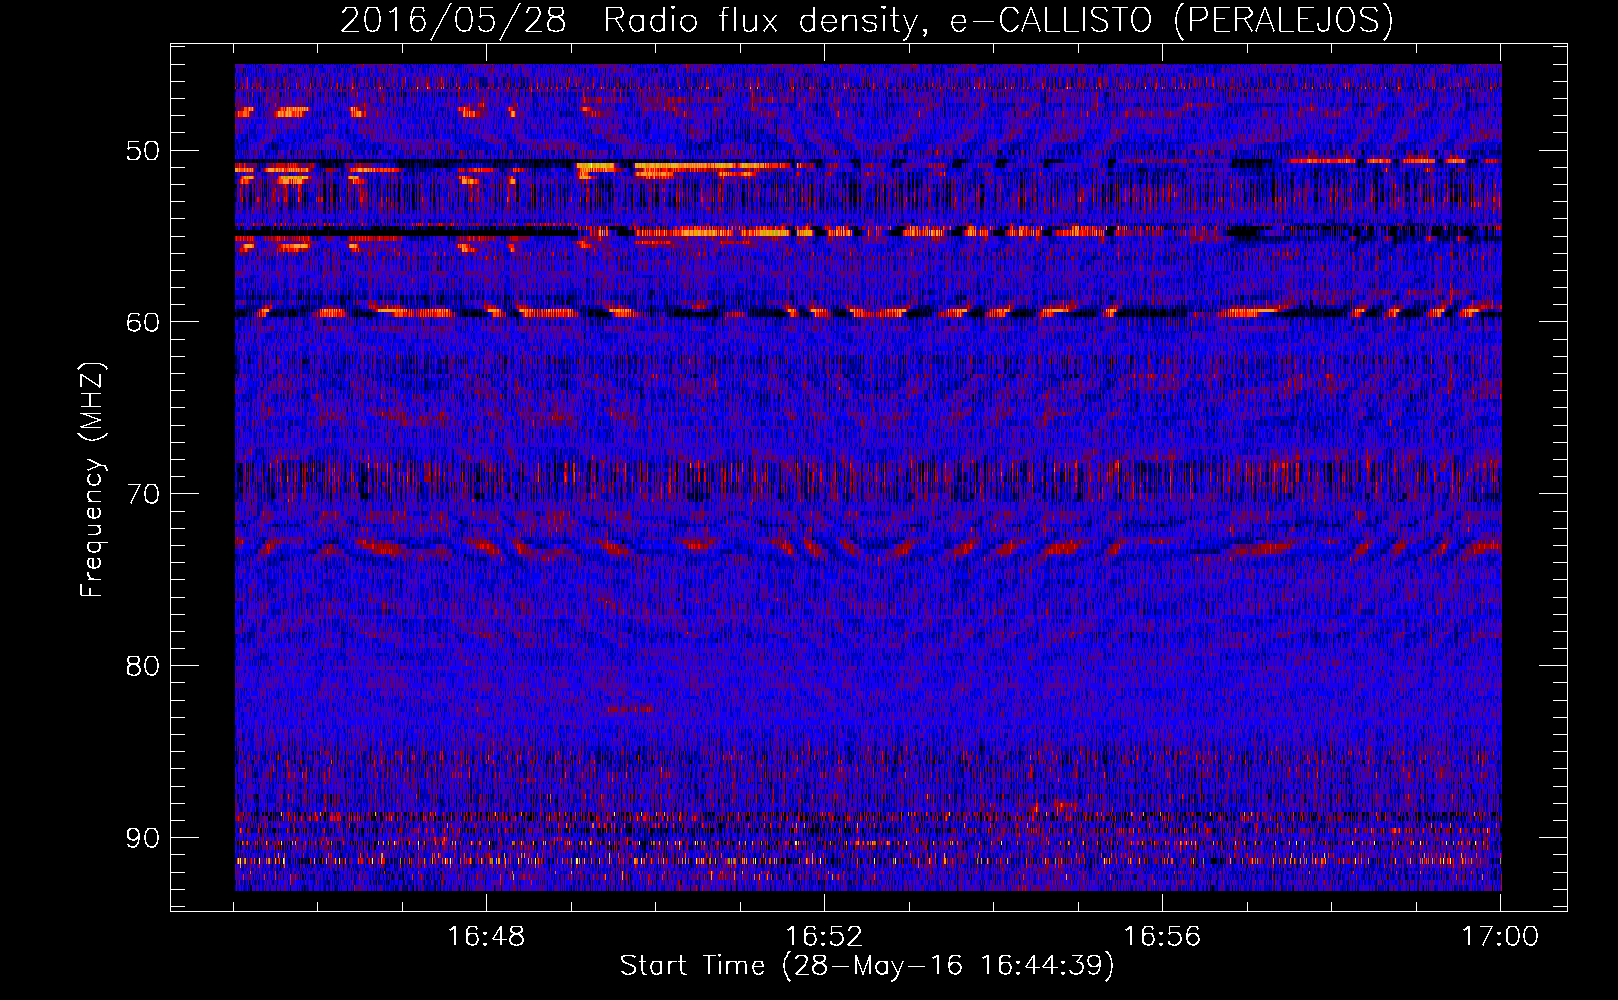This screenshot has width=1618, height=1000.
Task: Click the 16:52 time tick label
Action: click(x=824, y=937)
